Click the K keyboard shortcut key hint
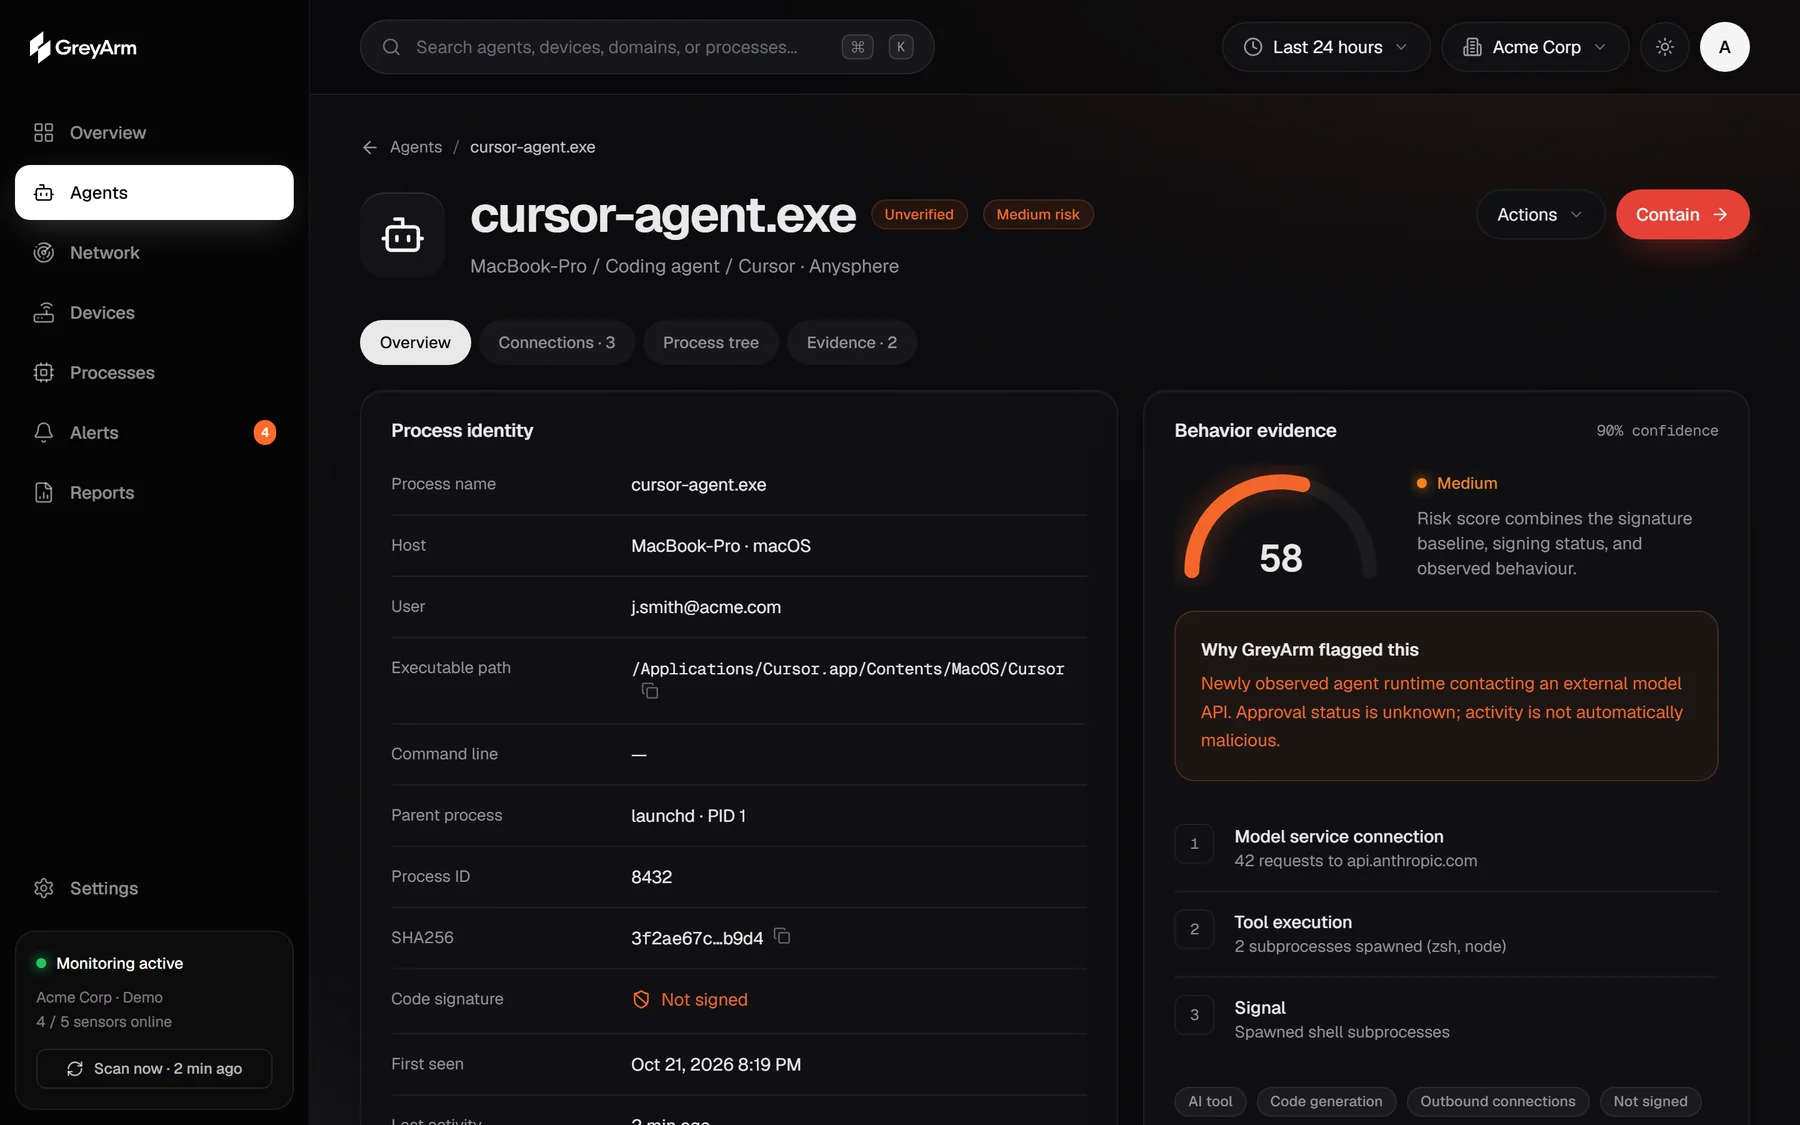Viewport: 1800px width, 1125px height. pos(901,47)
